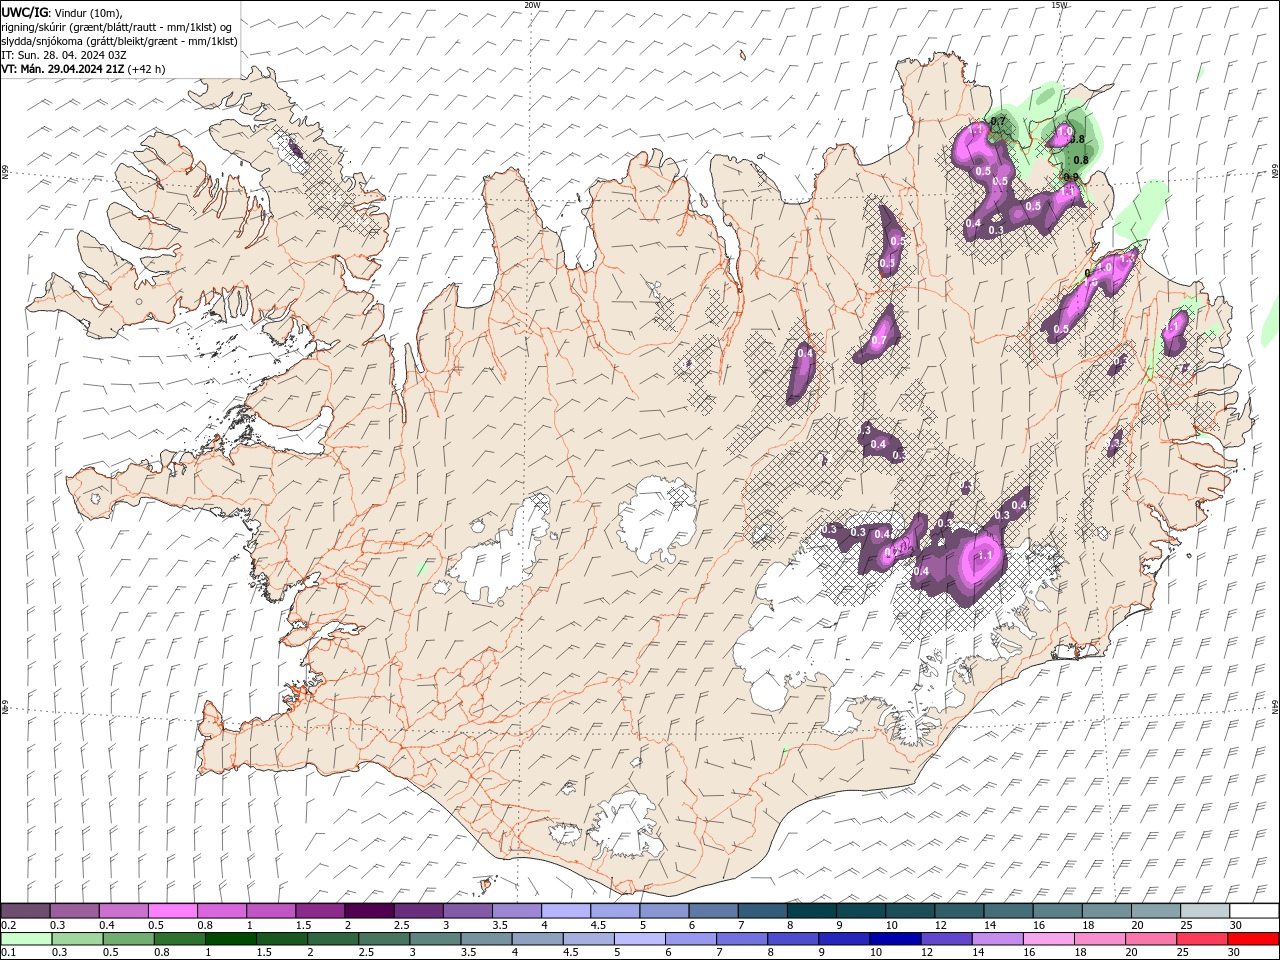
Task: Click the 6 slate-blue swatch in upper legend row
Action: [x=713, y=911]
